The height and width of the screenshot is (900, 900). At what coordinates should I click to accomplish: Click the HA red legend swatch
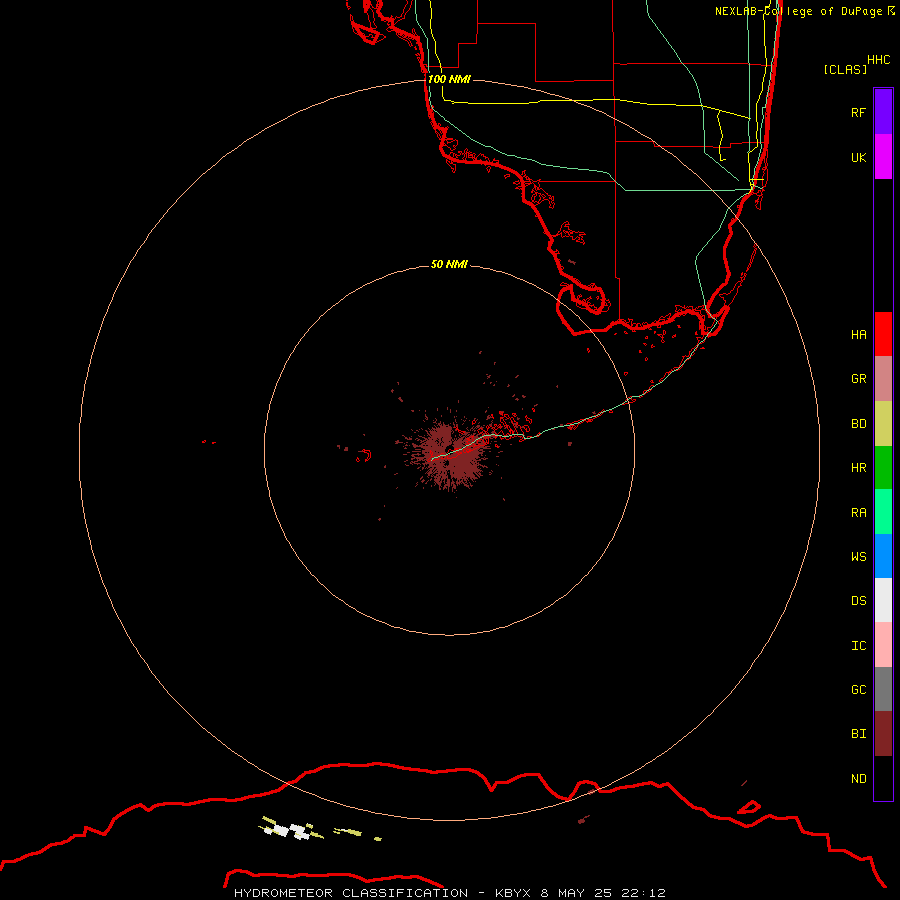[x=883, y=334]
